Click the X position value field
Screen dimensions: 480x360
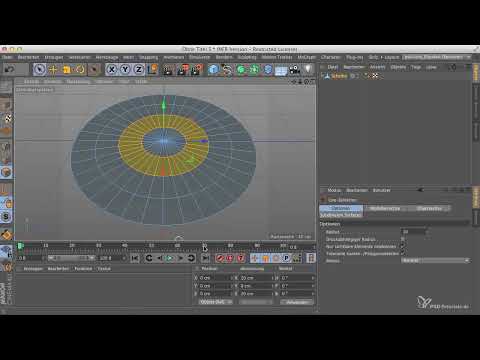click(215, 278)
